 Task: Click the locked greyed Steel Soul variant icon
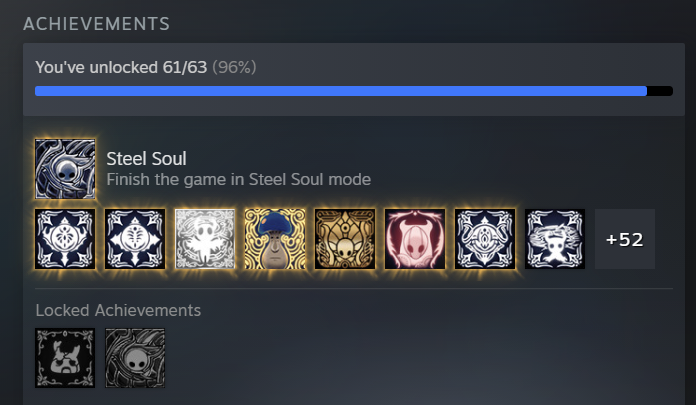[135, 358]
